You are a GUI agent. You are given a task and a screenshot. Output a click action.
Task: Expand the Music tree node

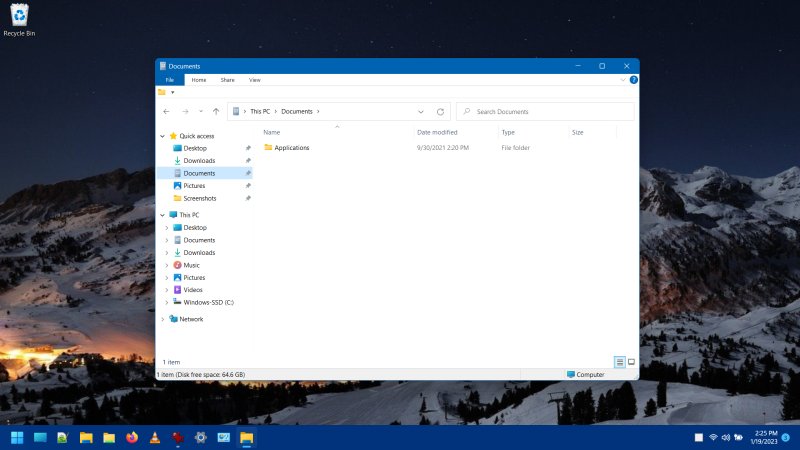tap(166, 265)
